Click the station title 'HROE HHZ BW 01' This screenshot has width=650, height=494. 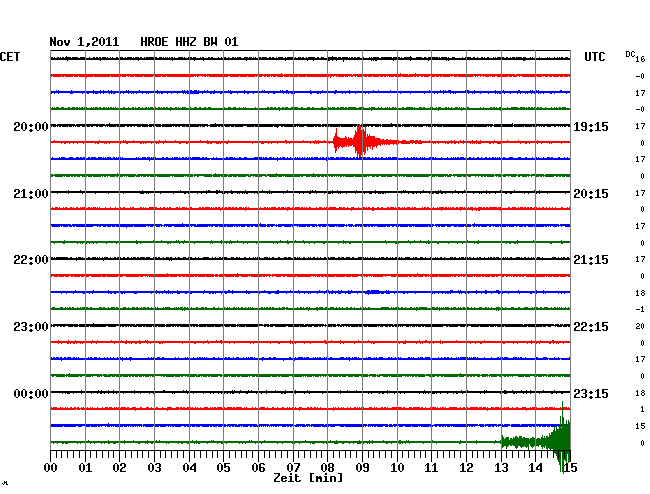coord(189,42)
